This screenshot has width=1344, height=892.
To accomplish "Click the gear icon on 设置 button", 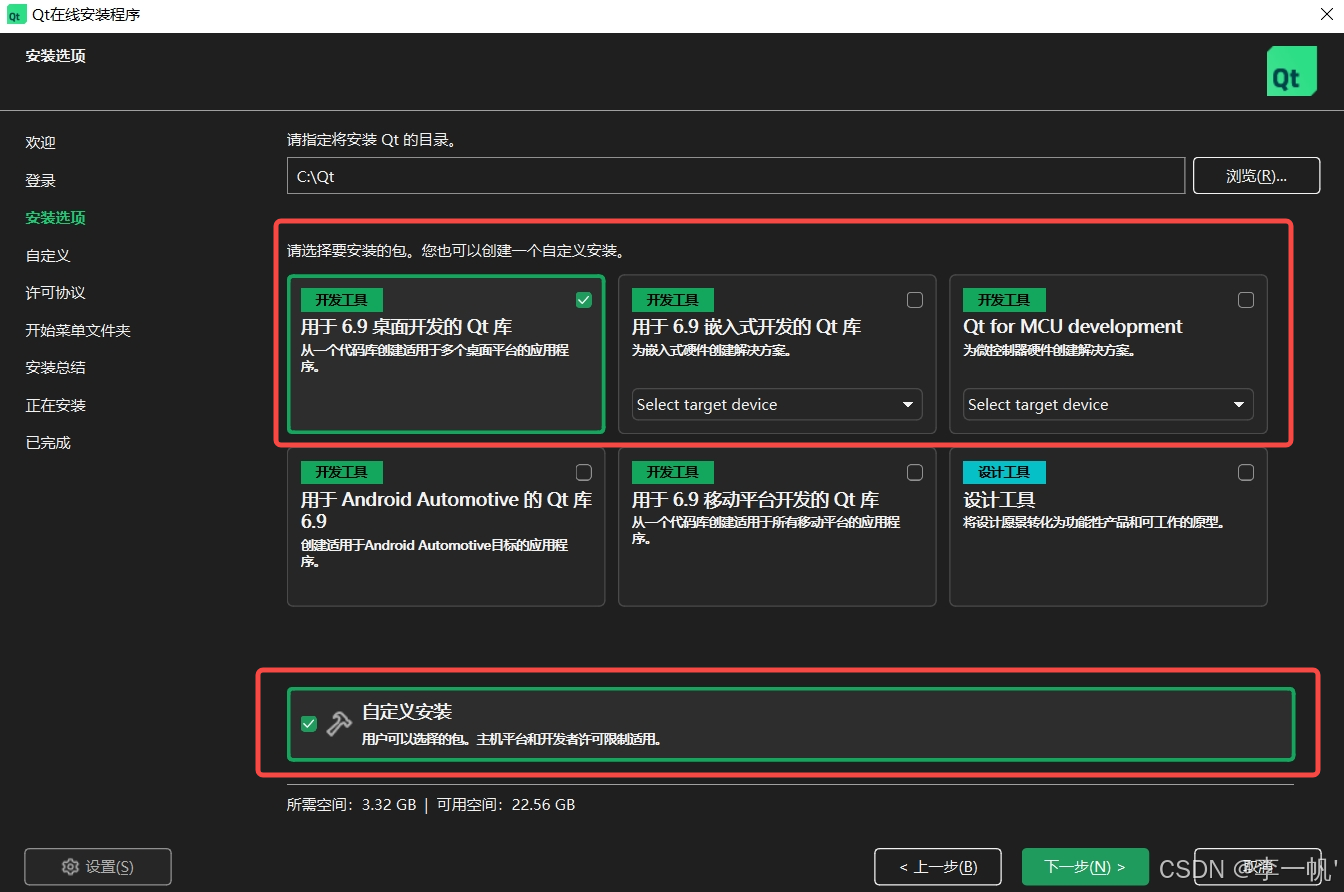I will click(70, 867).
